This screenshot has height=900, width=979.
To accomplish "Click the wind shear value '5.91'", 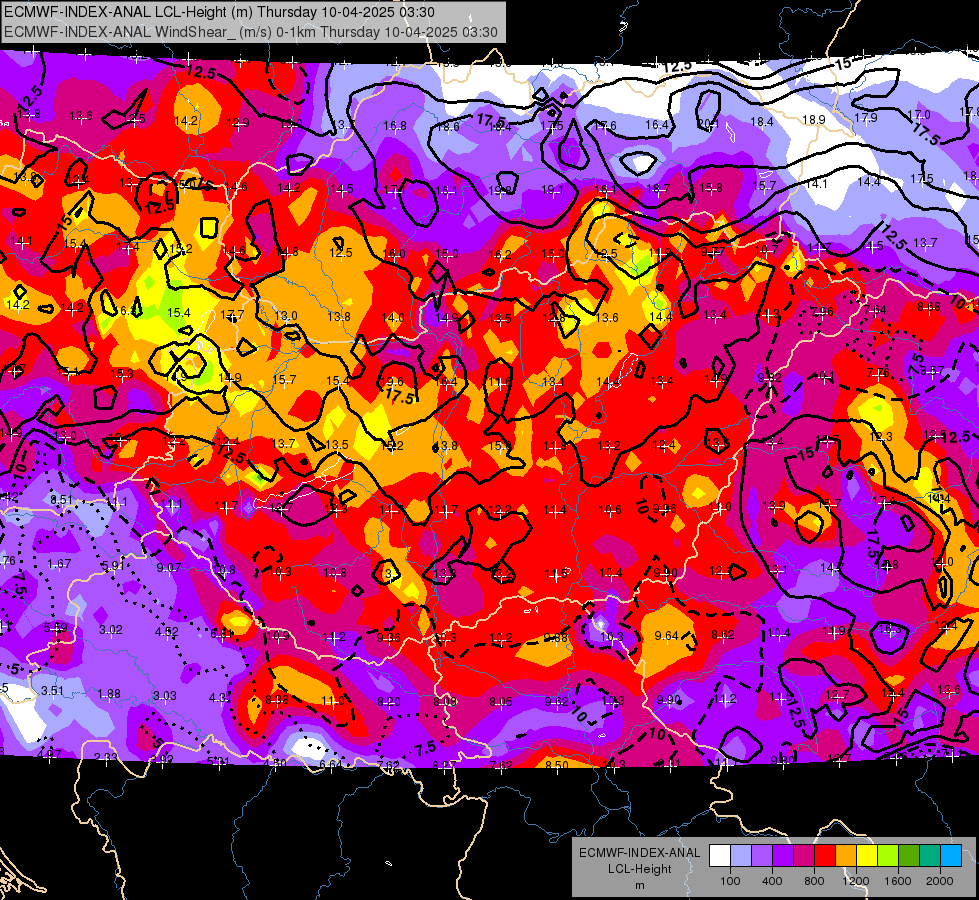I will tap(114, 566).
